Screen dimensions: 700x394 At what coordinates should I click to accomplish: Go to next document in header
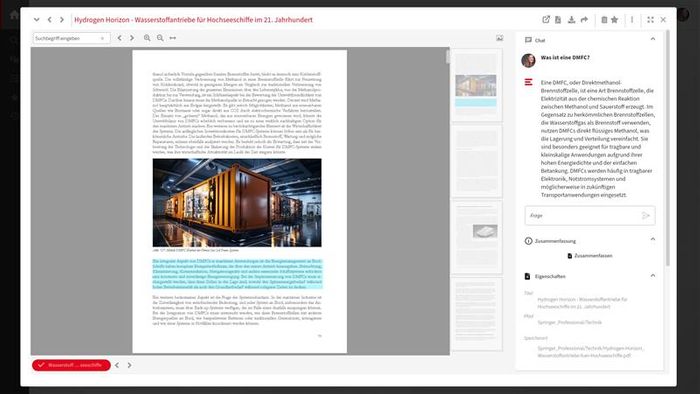pyautogui.click(x=62, y=20)
